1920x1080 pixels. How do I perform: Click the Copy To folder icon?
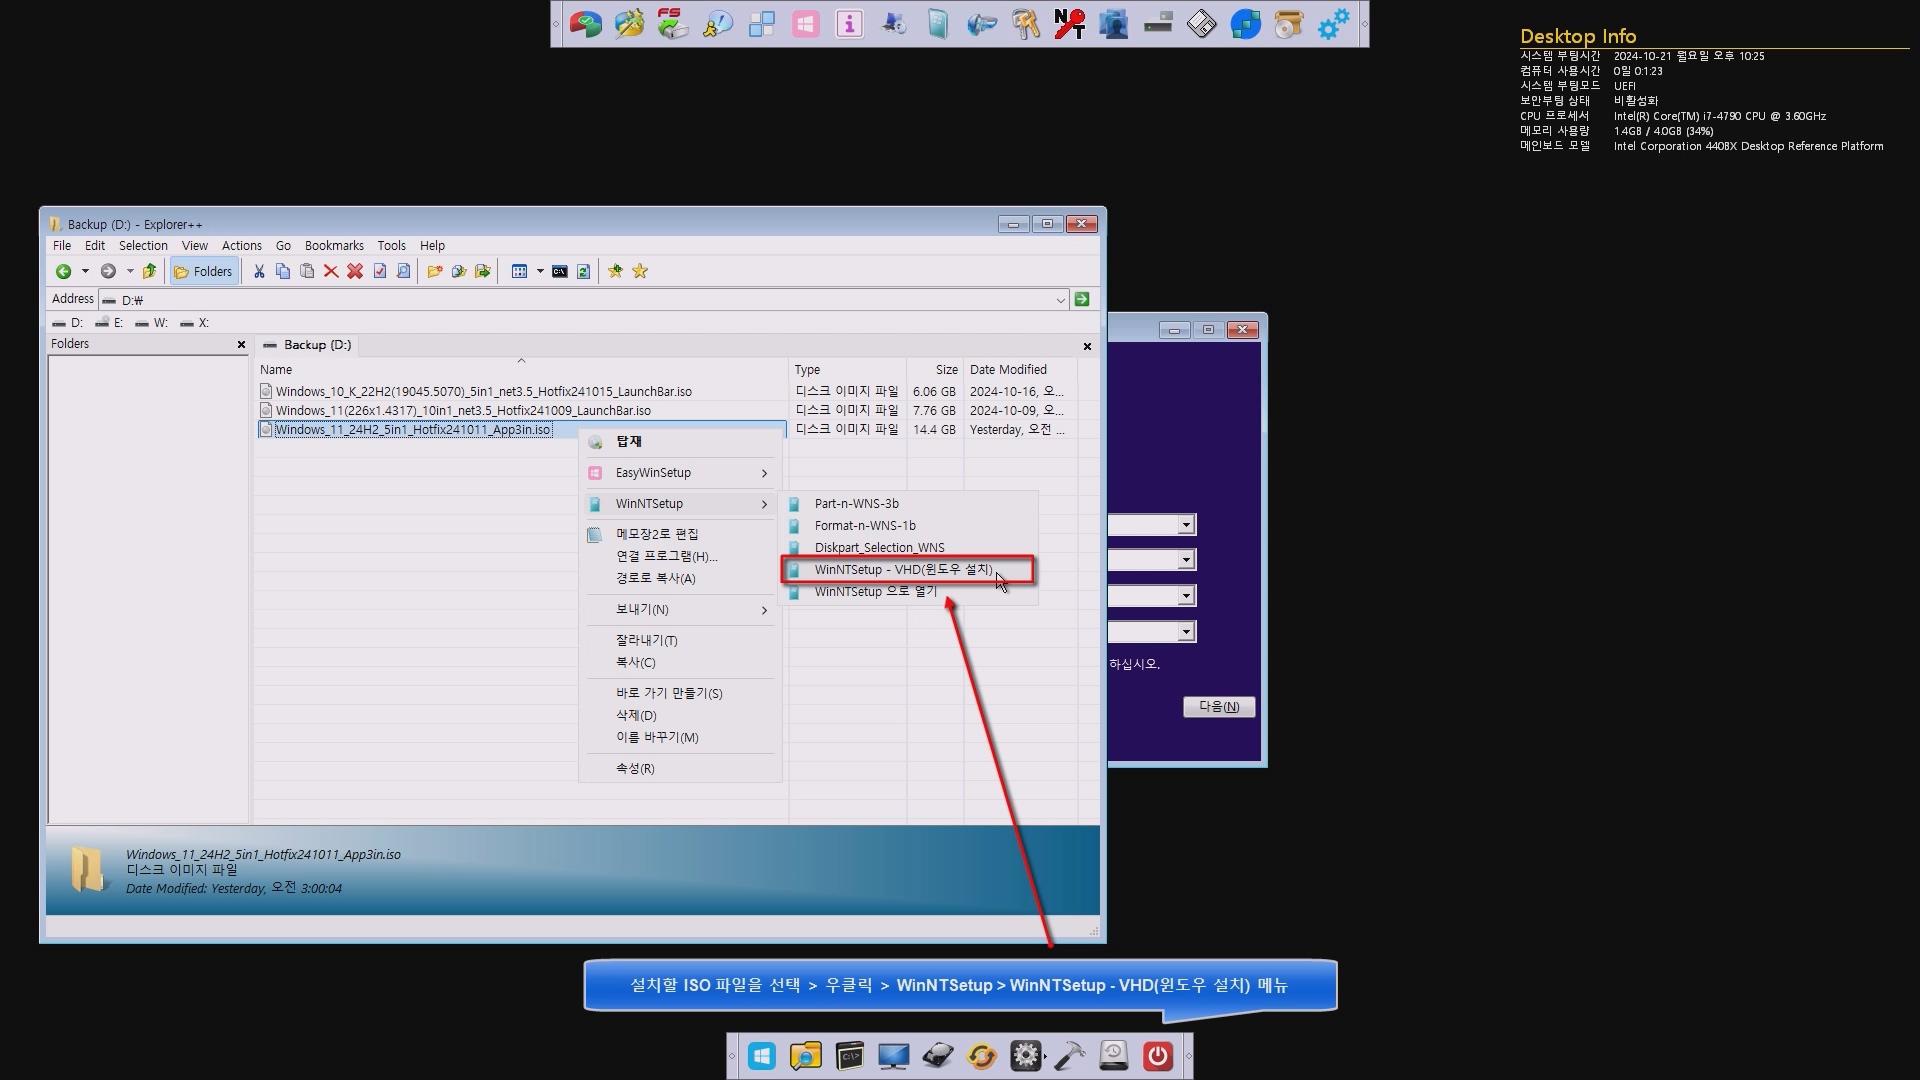click(459, 271)
